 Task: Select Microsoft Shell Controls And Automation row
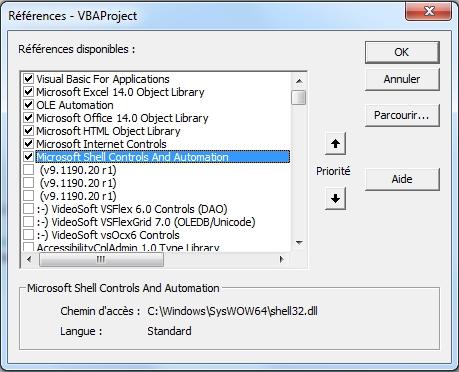point(163,157)
